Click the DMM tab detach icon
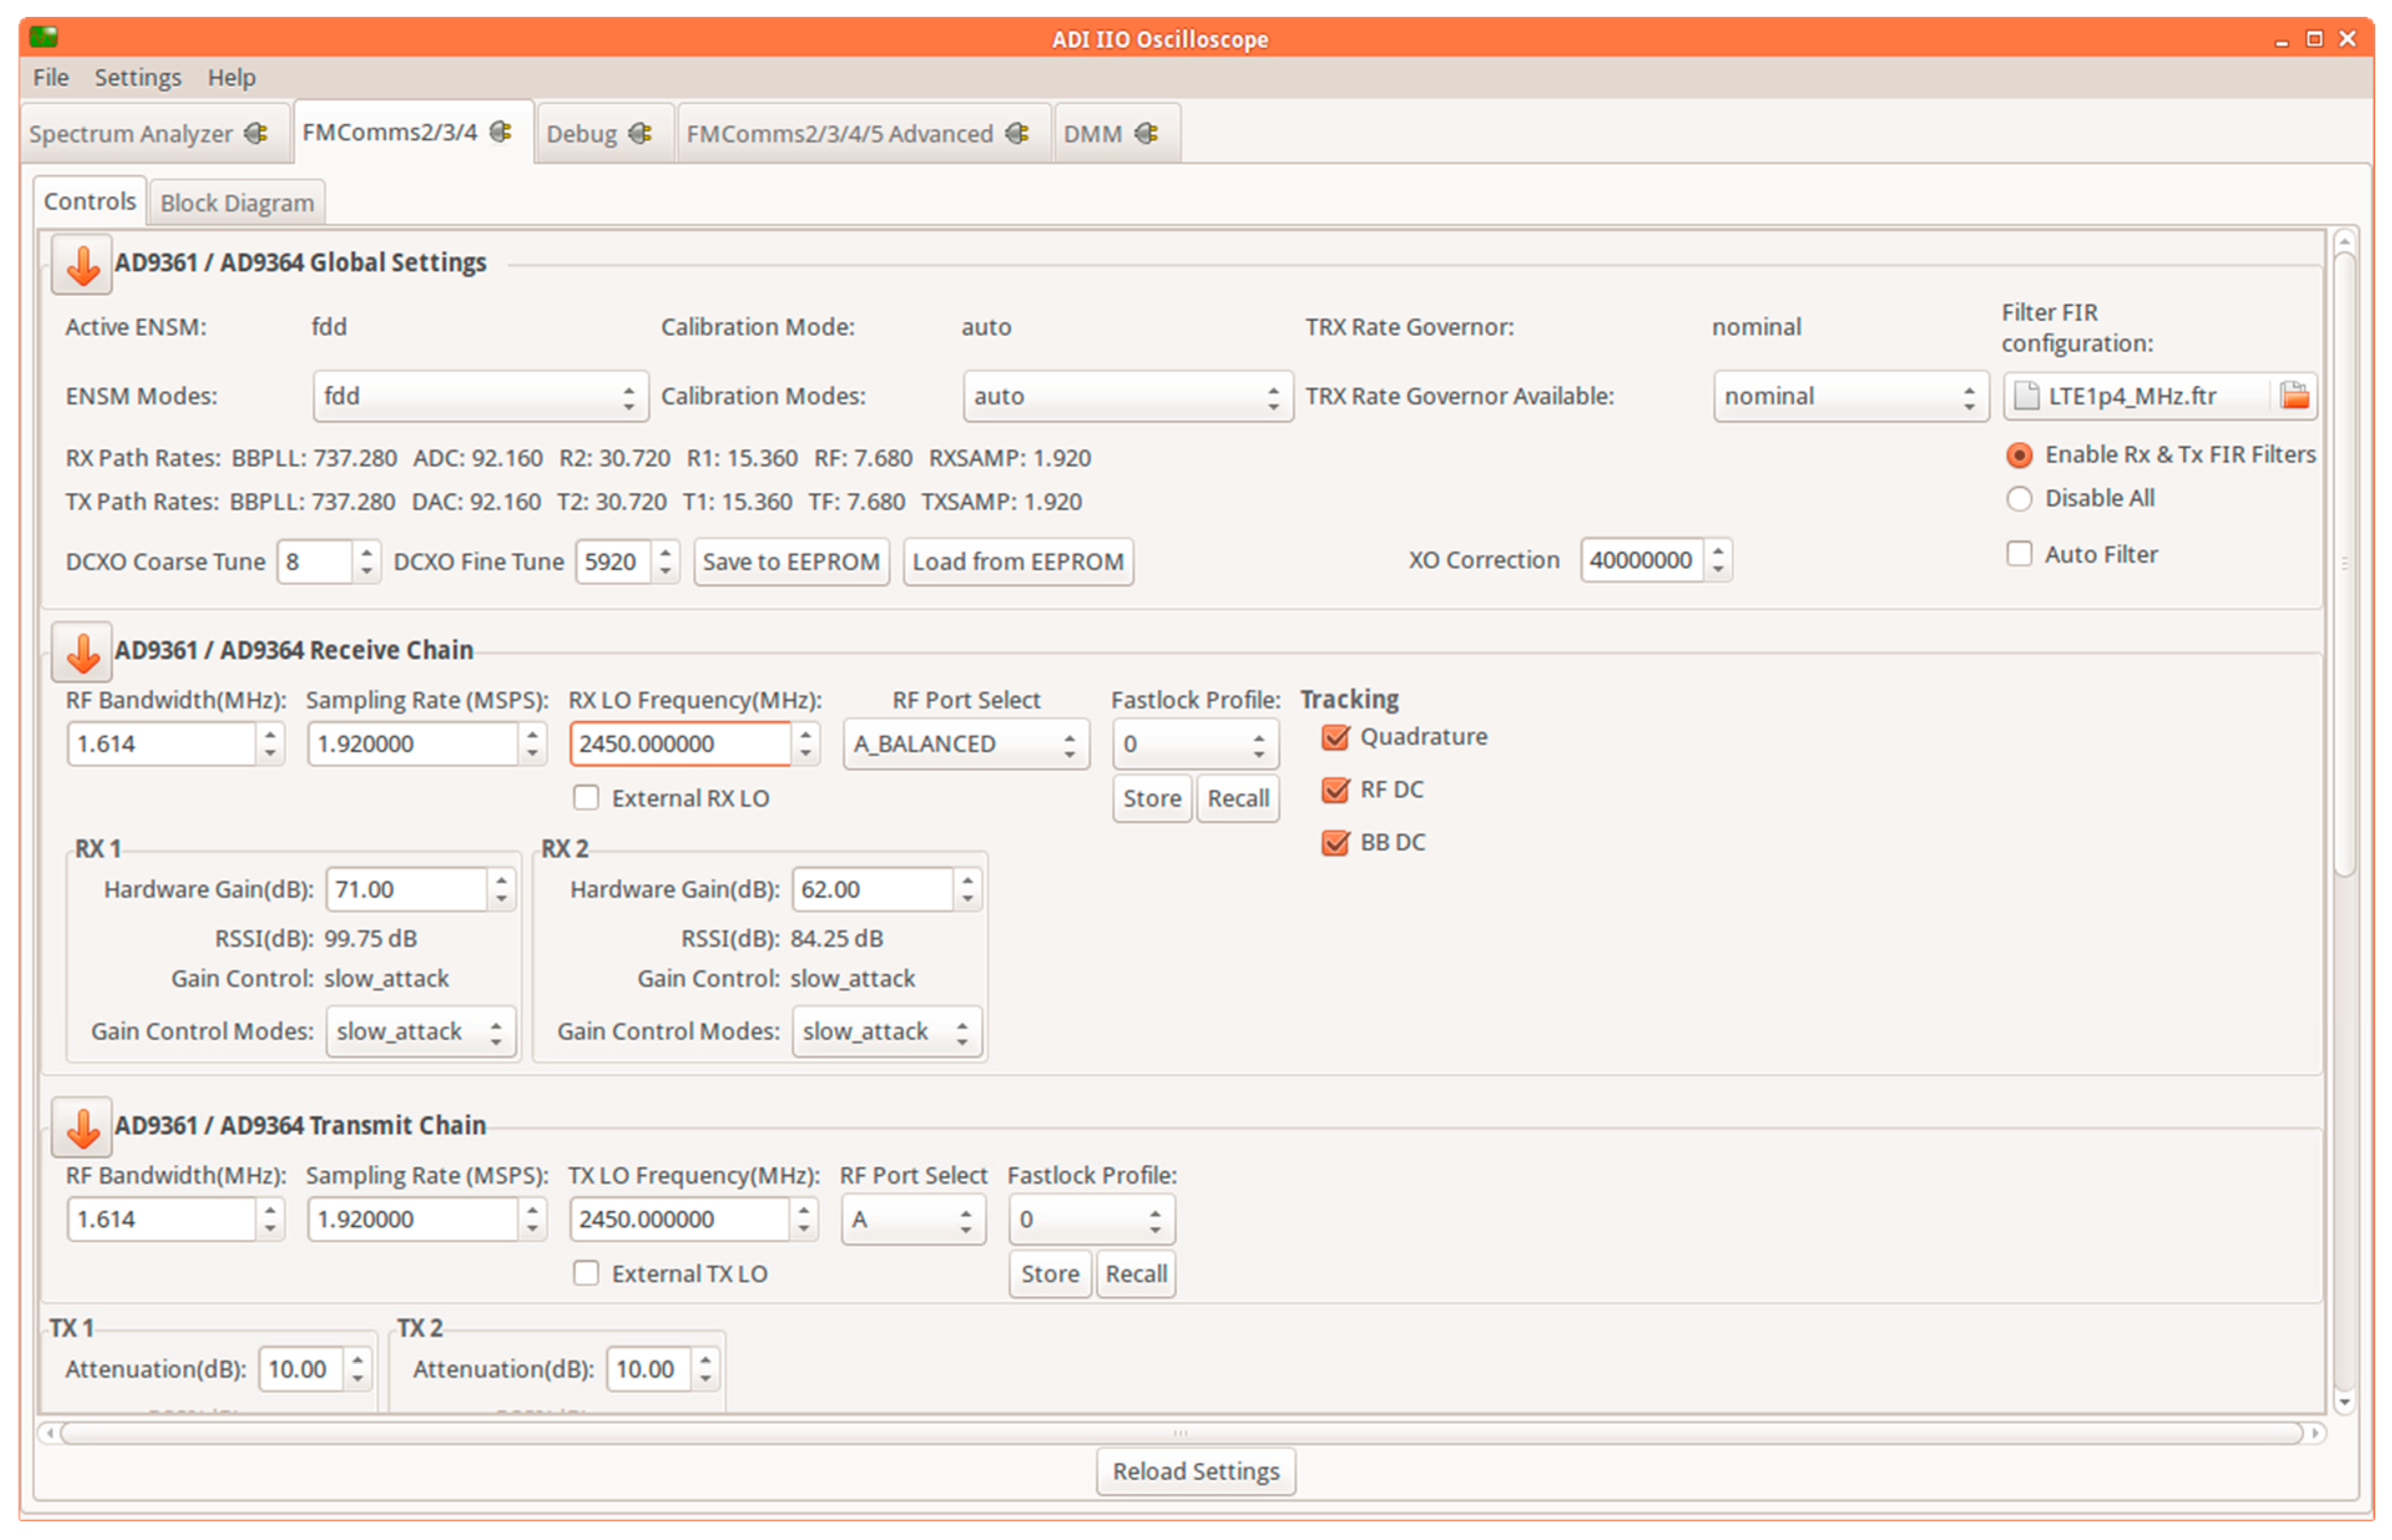The height and width of the screenshot is (1540, 2392). [1146, 133]
